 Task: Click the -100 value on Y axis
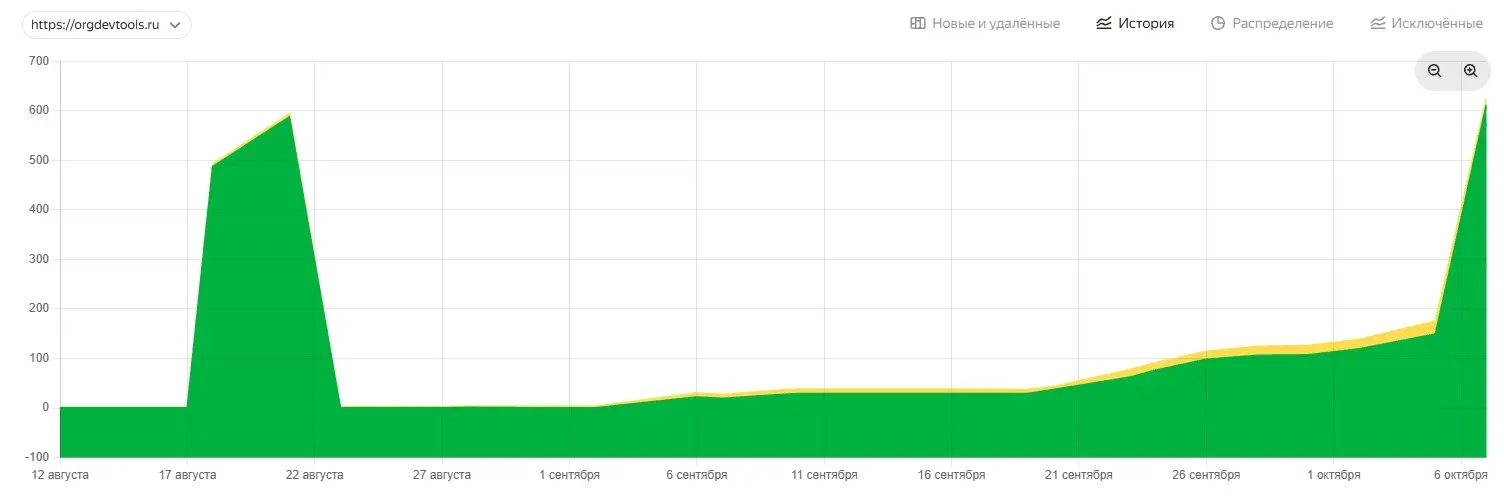click(37, 457)
